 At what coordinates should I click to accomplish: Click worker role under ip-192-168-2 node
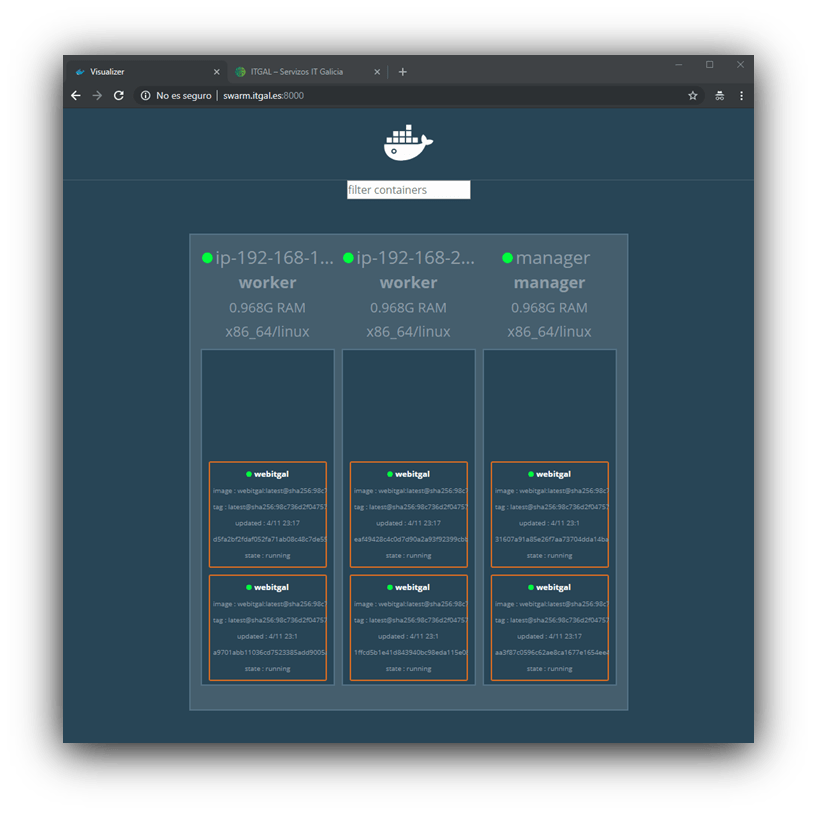click(408, 282)
